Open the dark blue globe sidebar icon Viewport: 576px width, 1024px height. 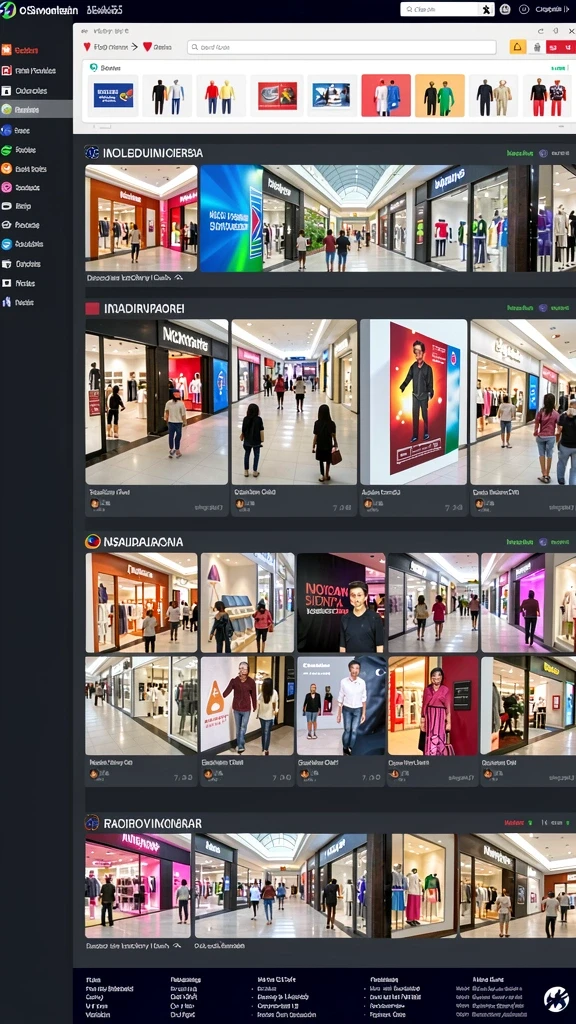pos(7,130)
